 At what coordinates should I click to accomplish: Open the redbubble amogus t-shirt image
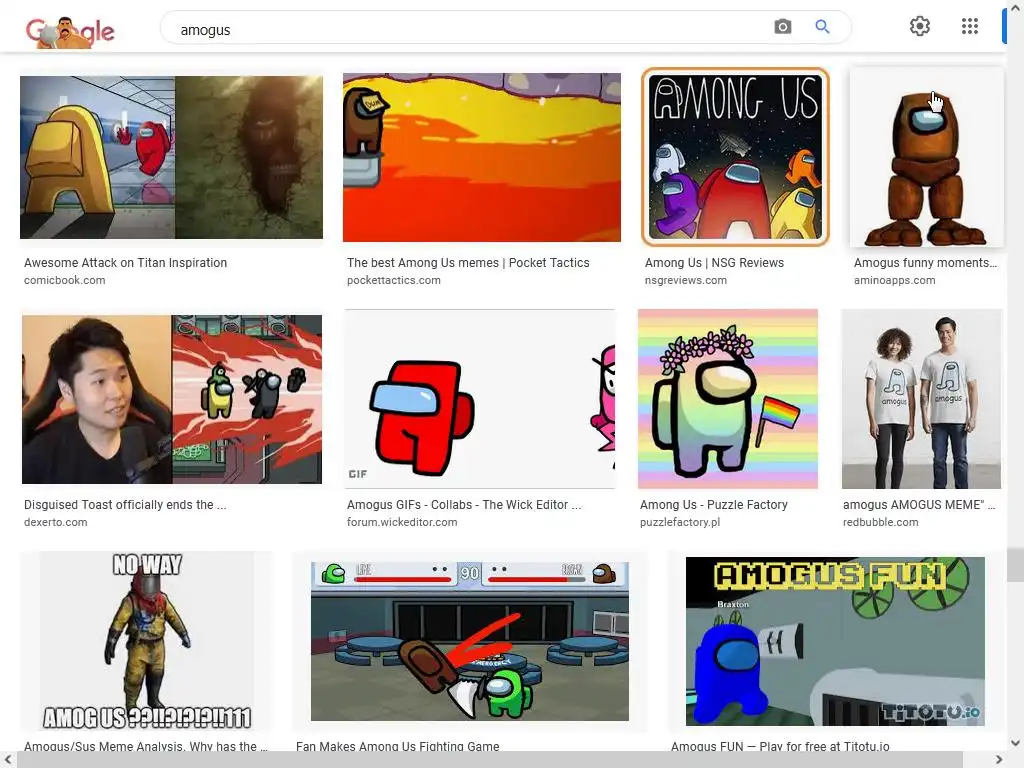coord(921,399)
